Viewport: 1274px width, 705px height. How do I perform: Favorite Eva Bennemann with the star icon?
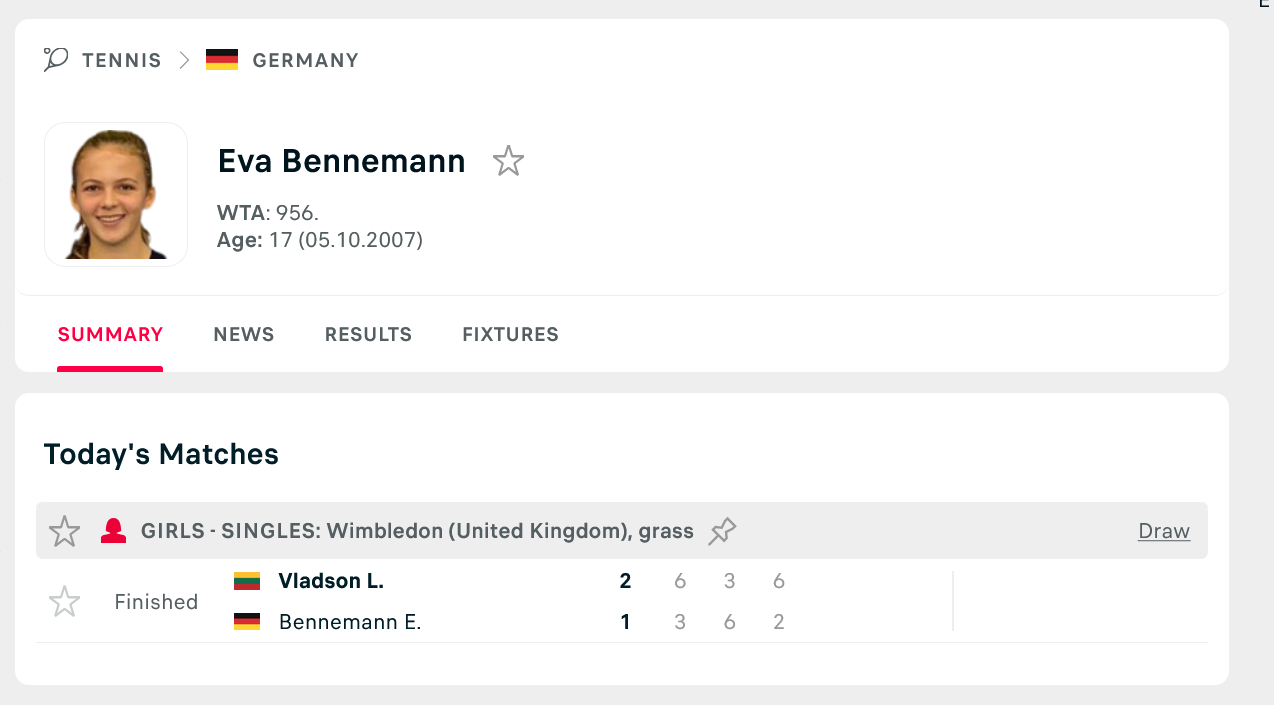tap(509, 161)
